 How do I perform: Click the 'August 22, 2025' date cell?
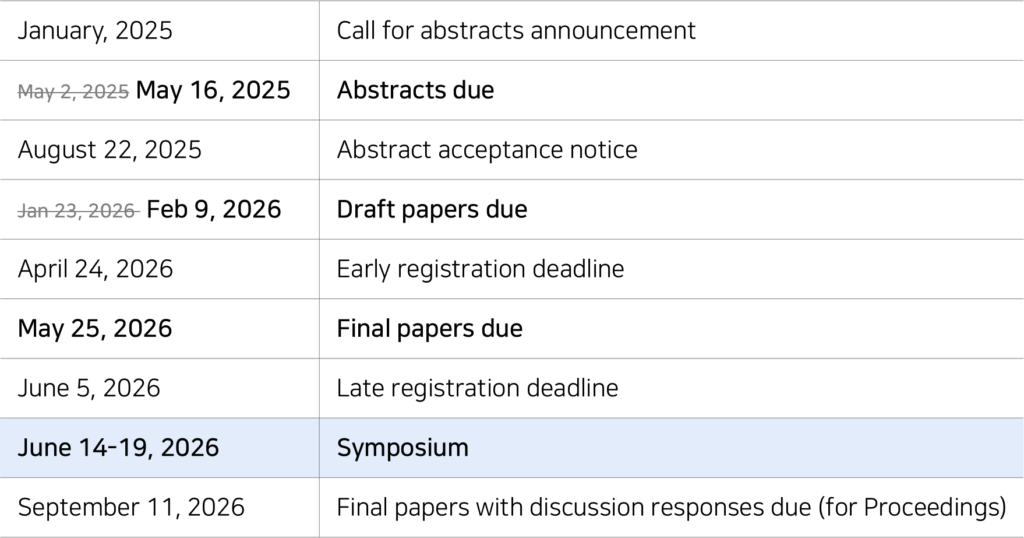click(110, 150)
